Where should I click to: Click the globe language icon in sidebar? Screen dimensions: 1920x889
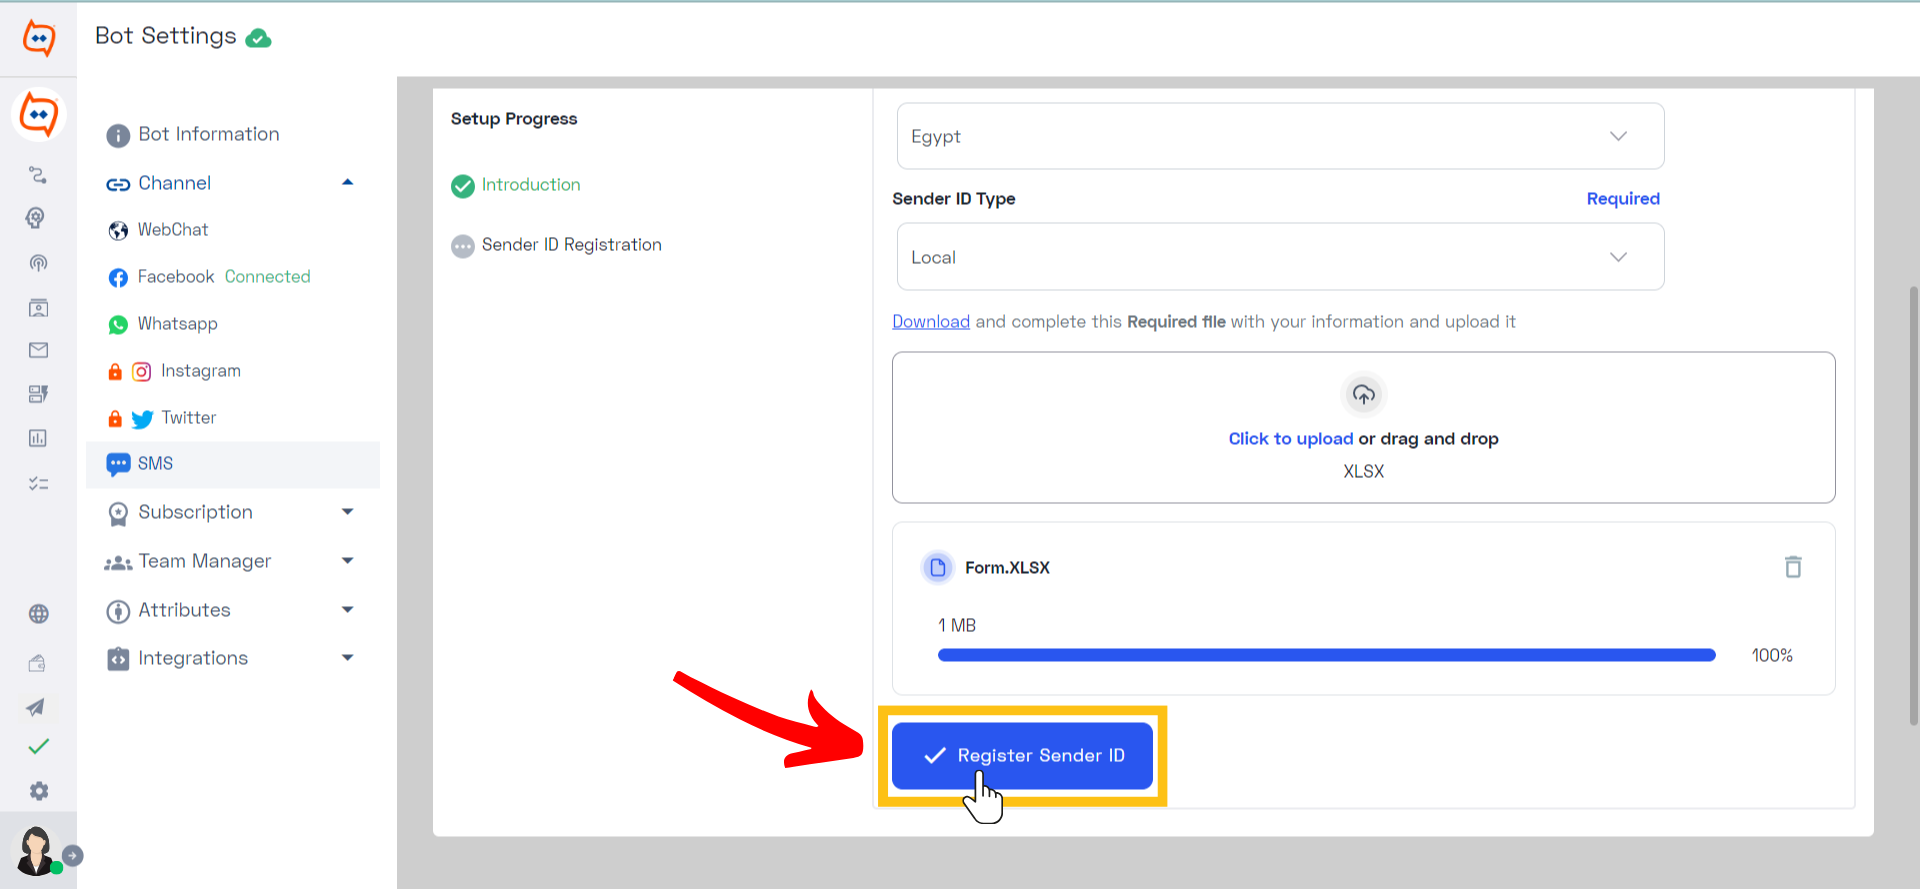tap(38, 614)
